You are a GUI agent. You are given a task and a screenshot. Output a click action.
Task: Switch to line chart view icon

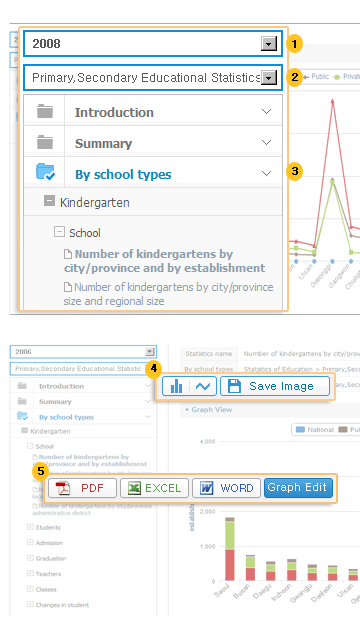[x=203, y=386]
